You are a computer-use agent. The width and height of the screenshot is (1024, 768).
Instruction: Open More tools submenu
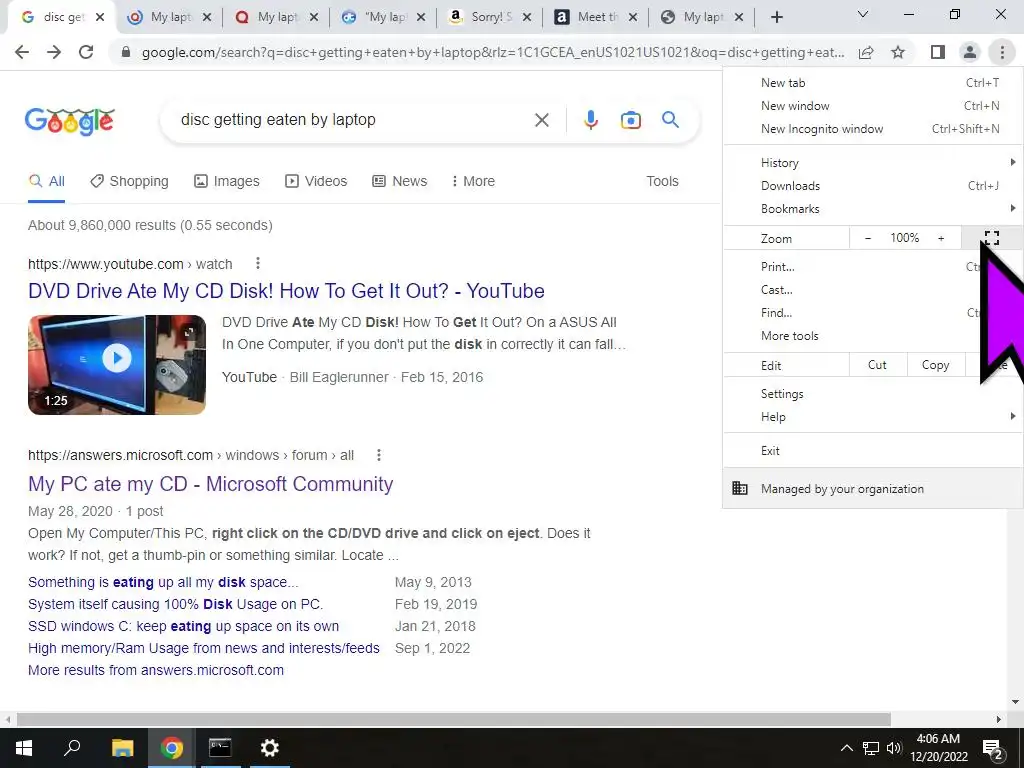tap(873, 336)
